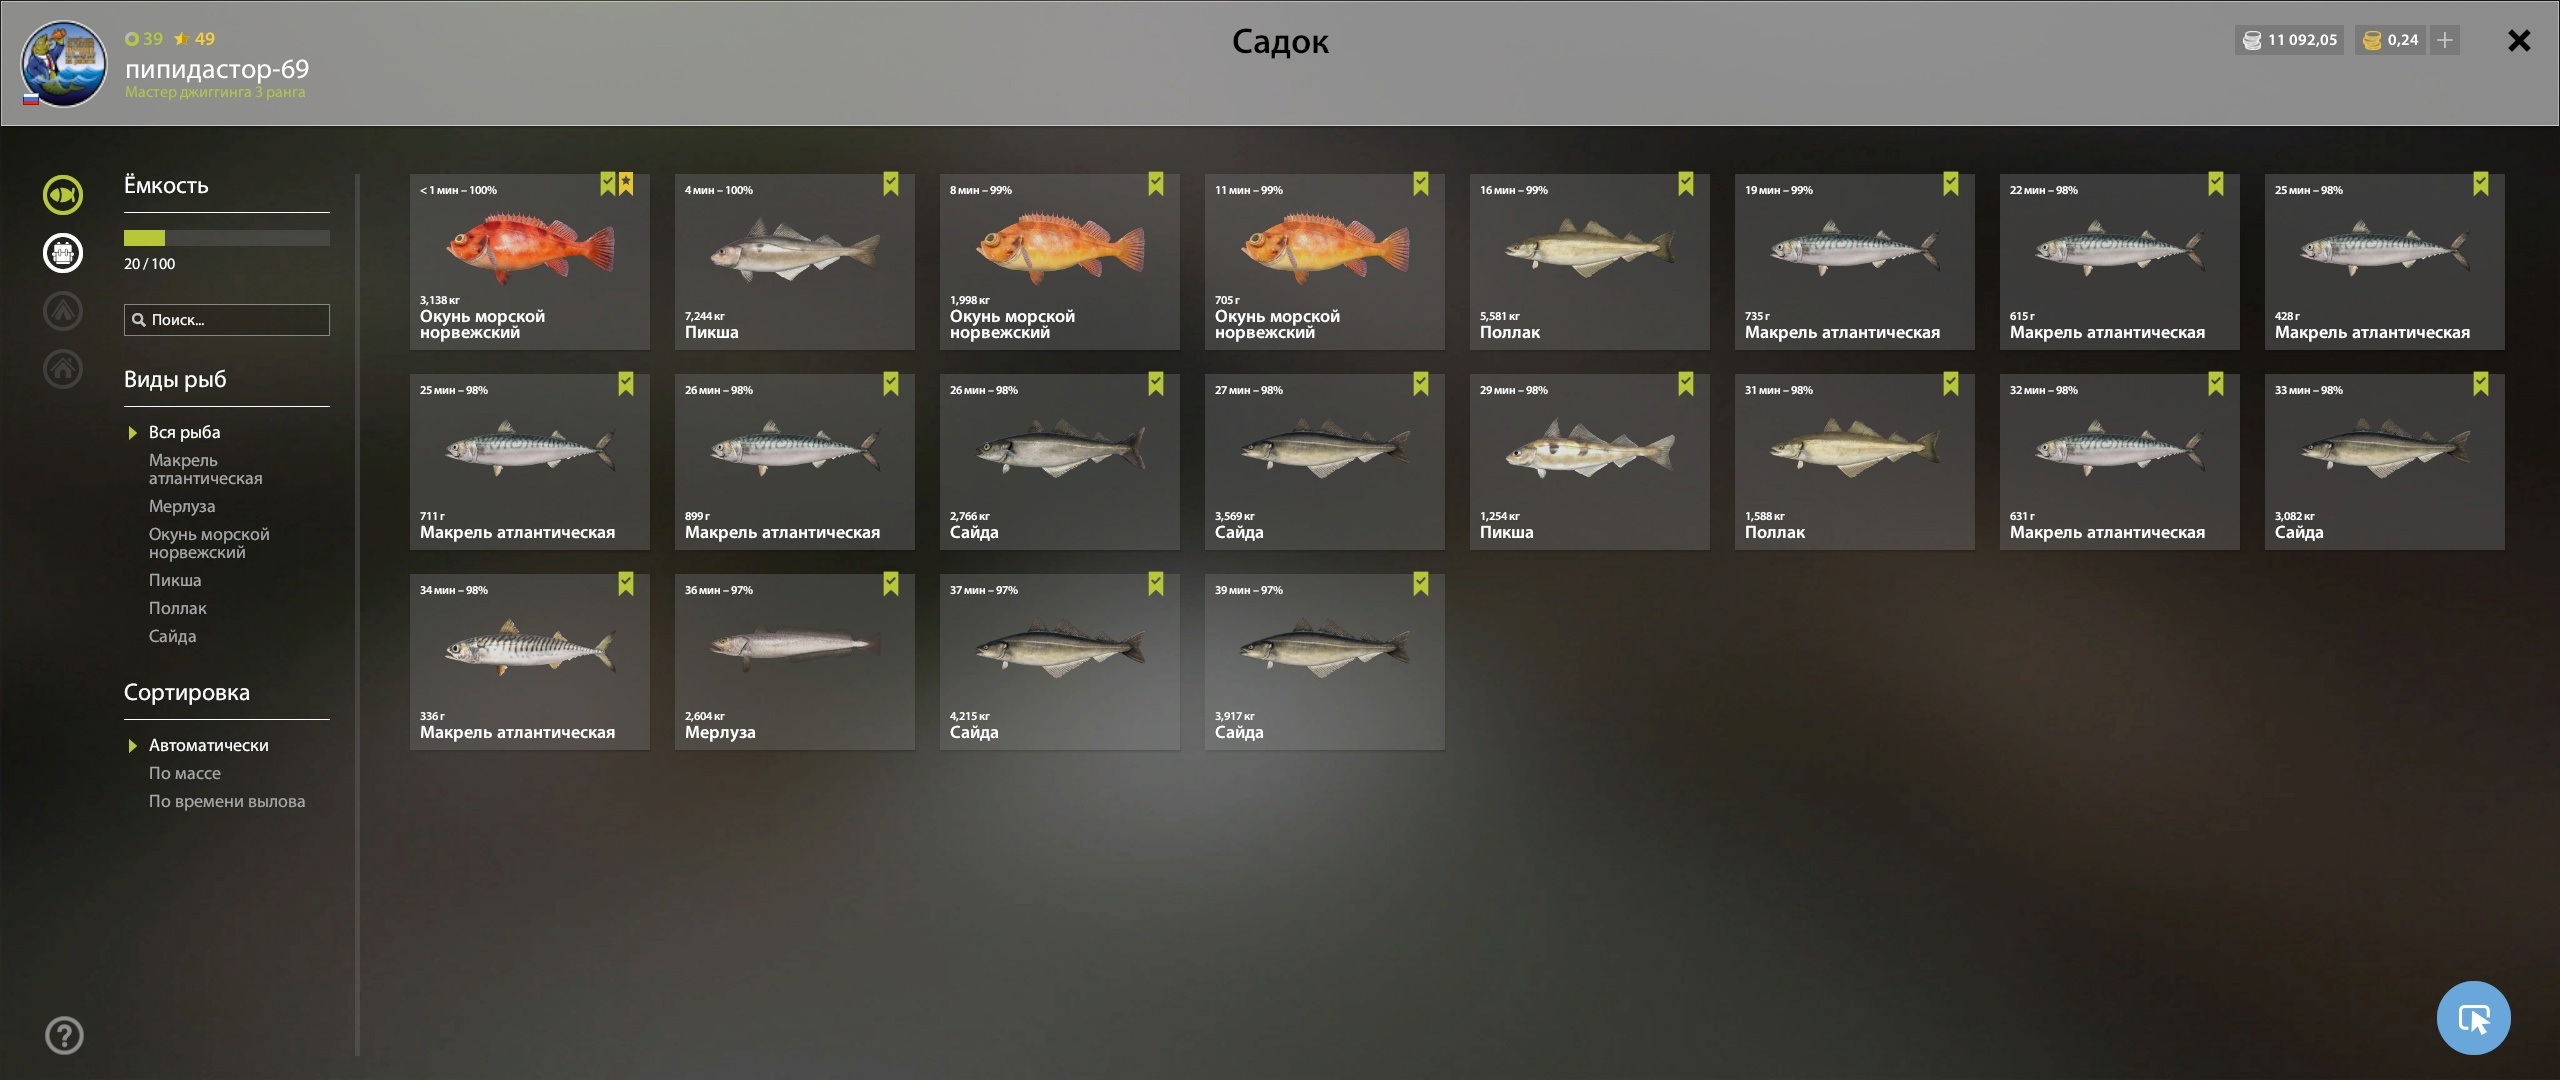Click the silver coins balance 11 092,05
The width and height of the screenshot is (2560, 1080).
[2290, 40]
